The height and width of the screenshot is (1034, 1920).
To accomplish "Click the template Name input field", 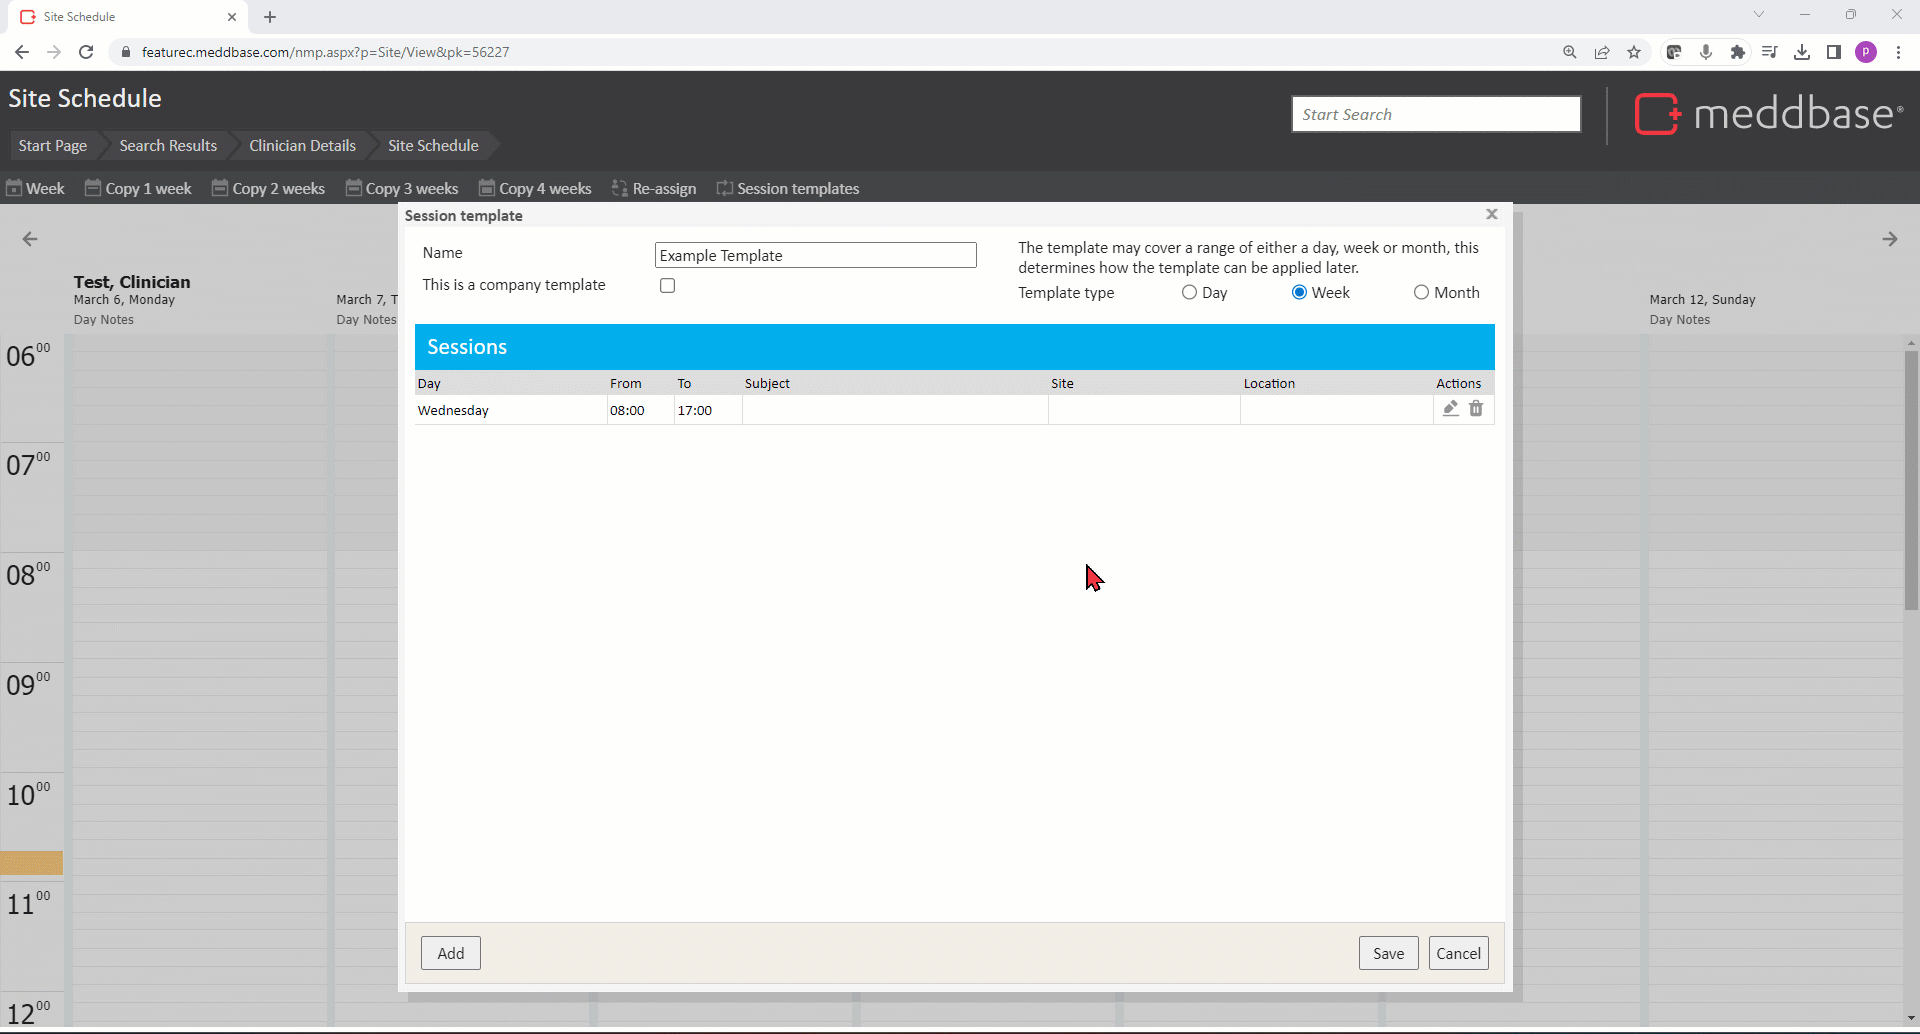I will 815,256.
